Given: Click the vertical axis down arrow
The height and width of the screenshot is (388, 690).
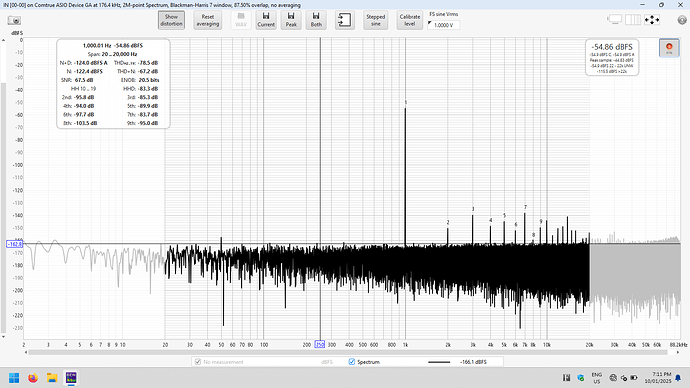Looking at the screenshot, I should (x=3, y=337).
